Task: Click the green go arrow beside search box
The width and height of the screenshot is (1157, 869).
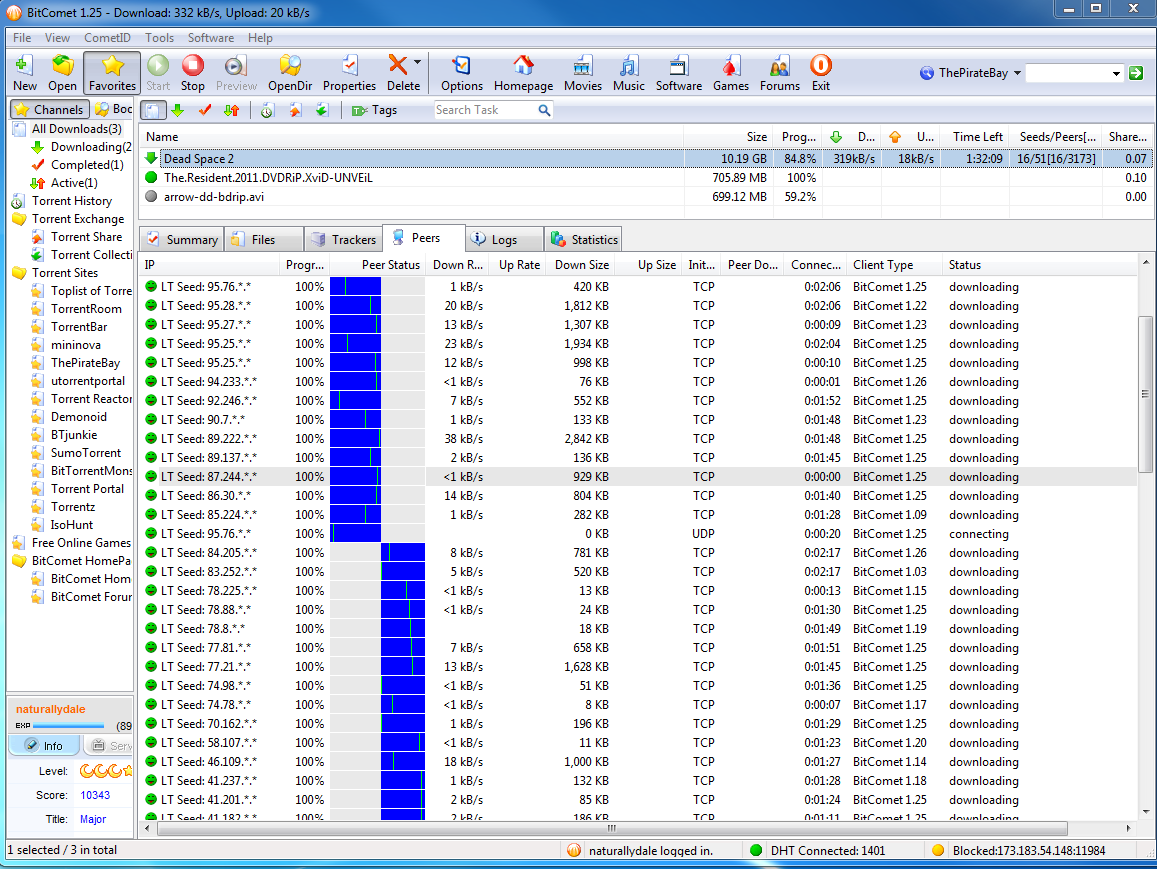Action: 1136,73
